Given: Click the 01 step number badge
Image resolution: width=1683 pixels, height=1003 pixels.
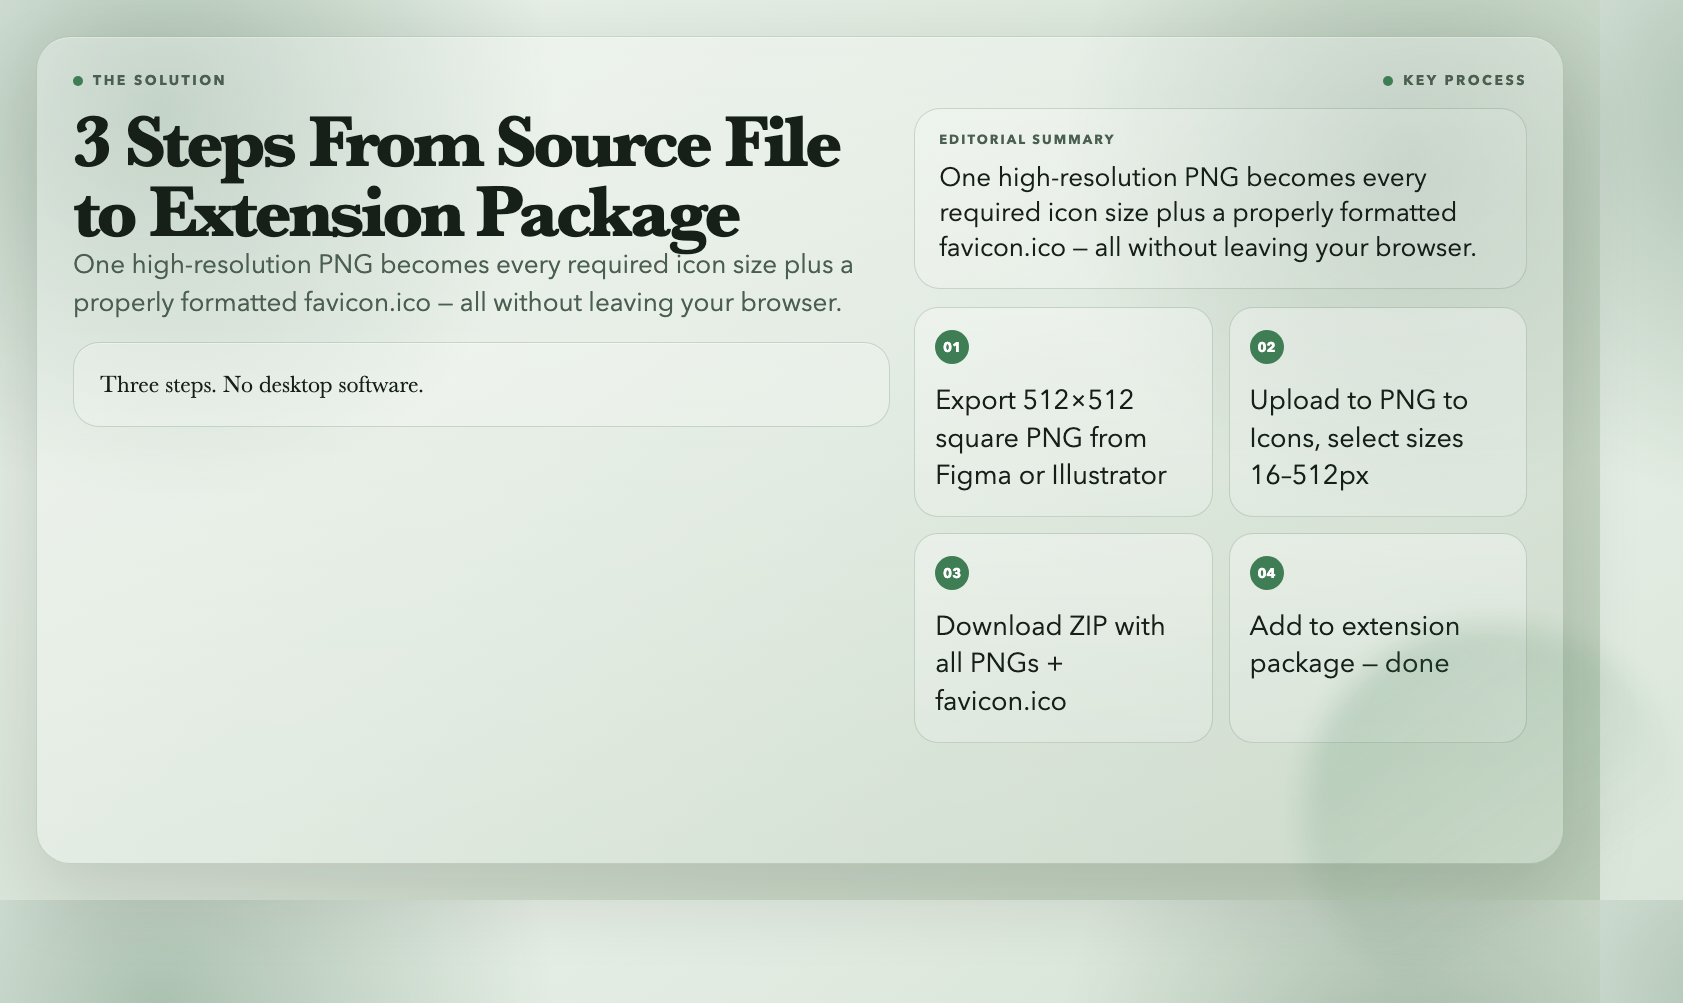Looking at the screenshot, I should tap(952, 347).
